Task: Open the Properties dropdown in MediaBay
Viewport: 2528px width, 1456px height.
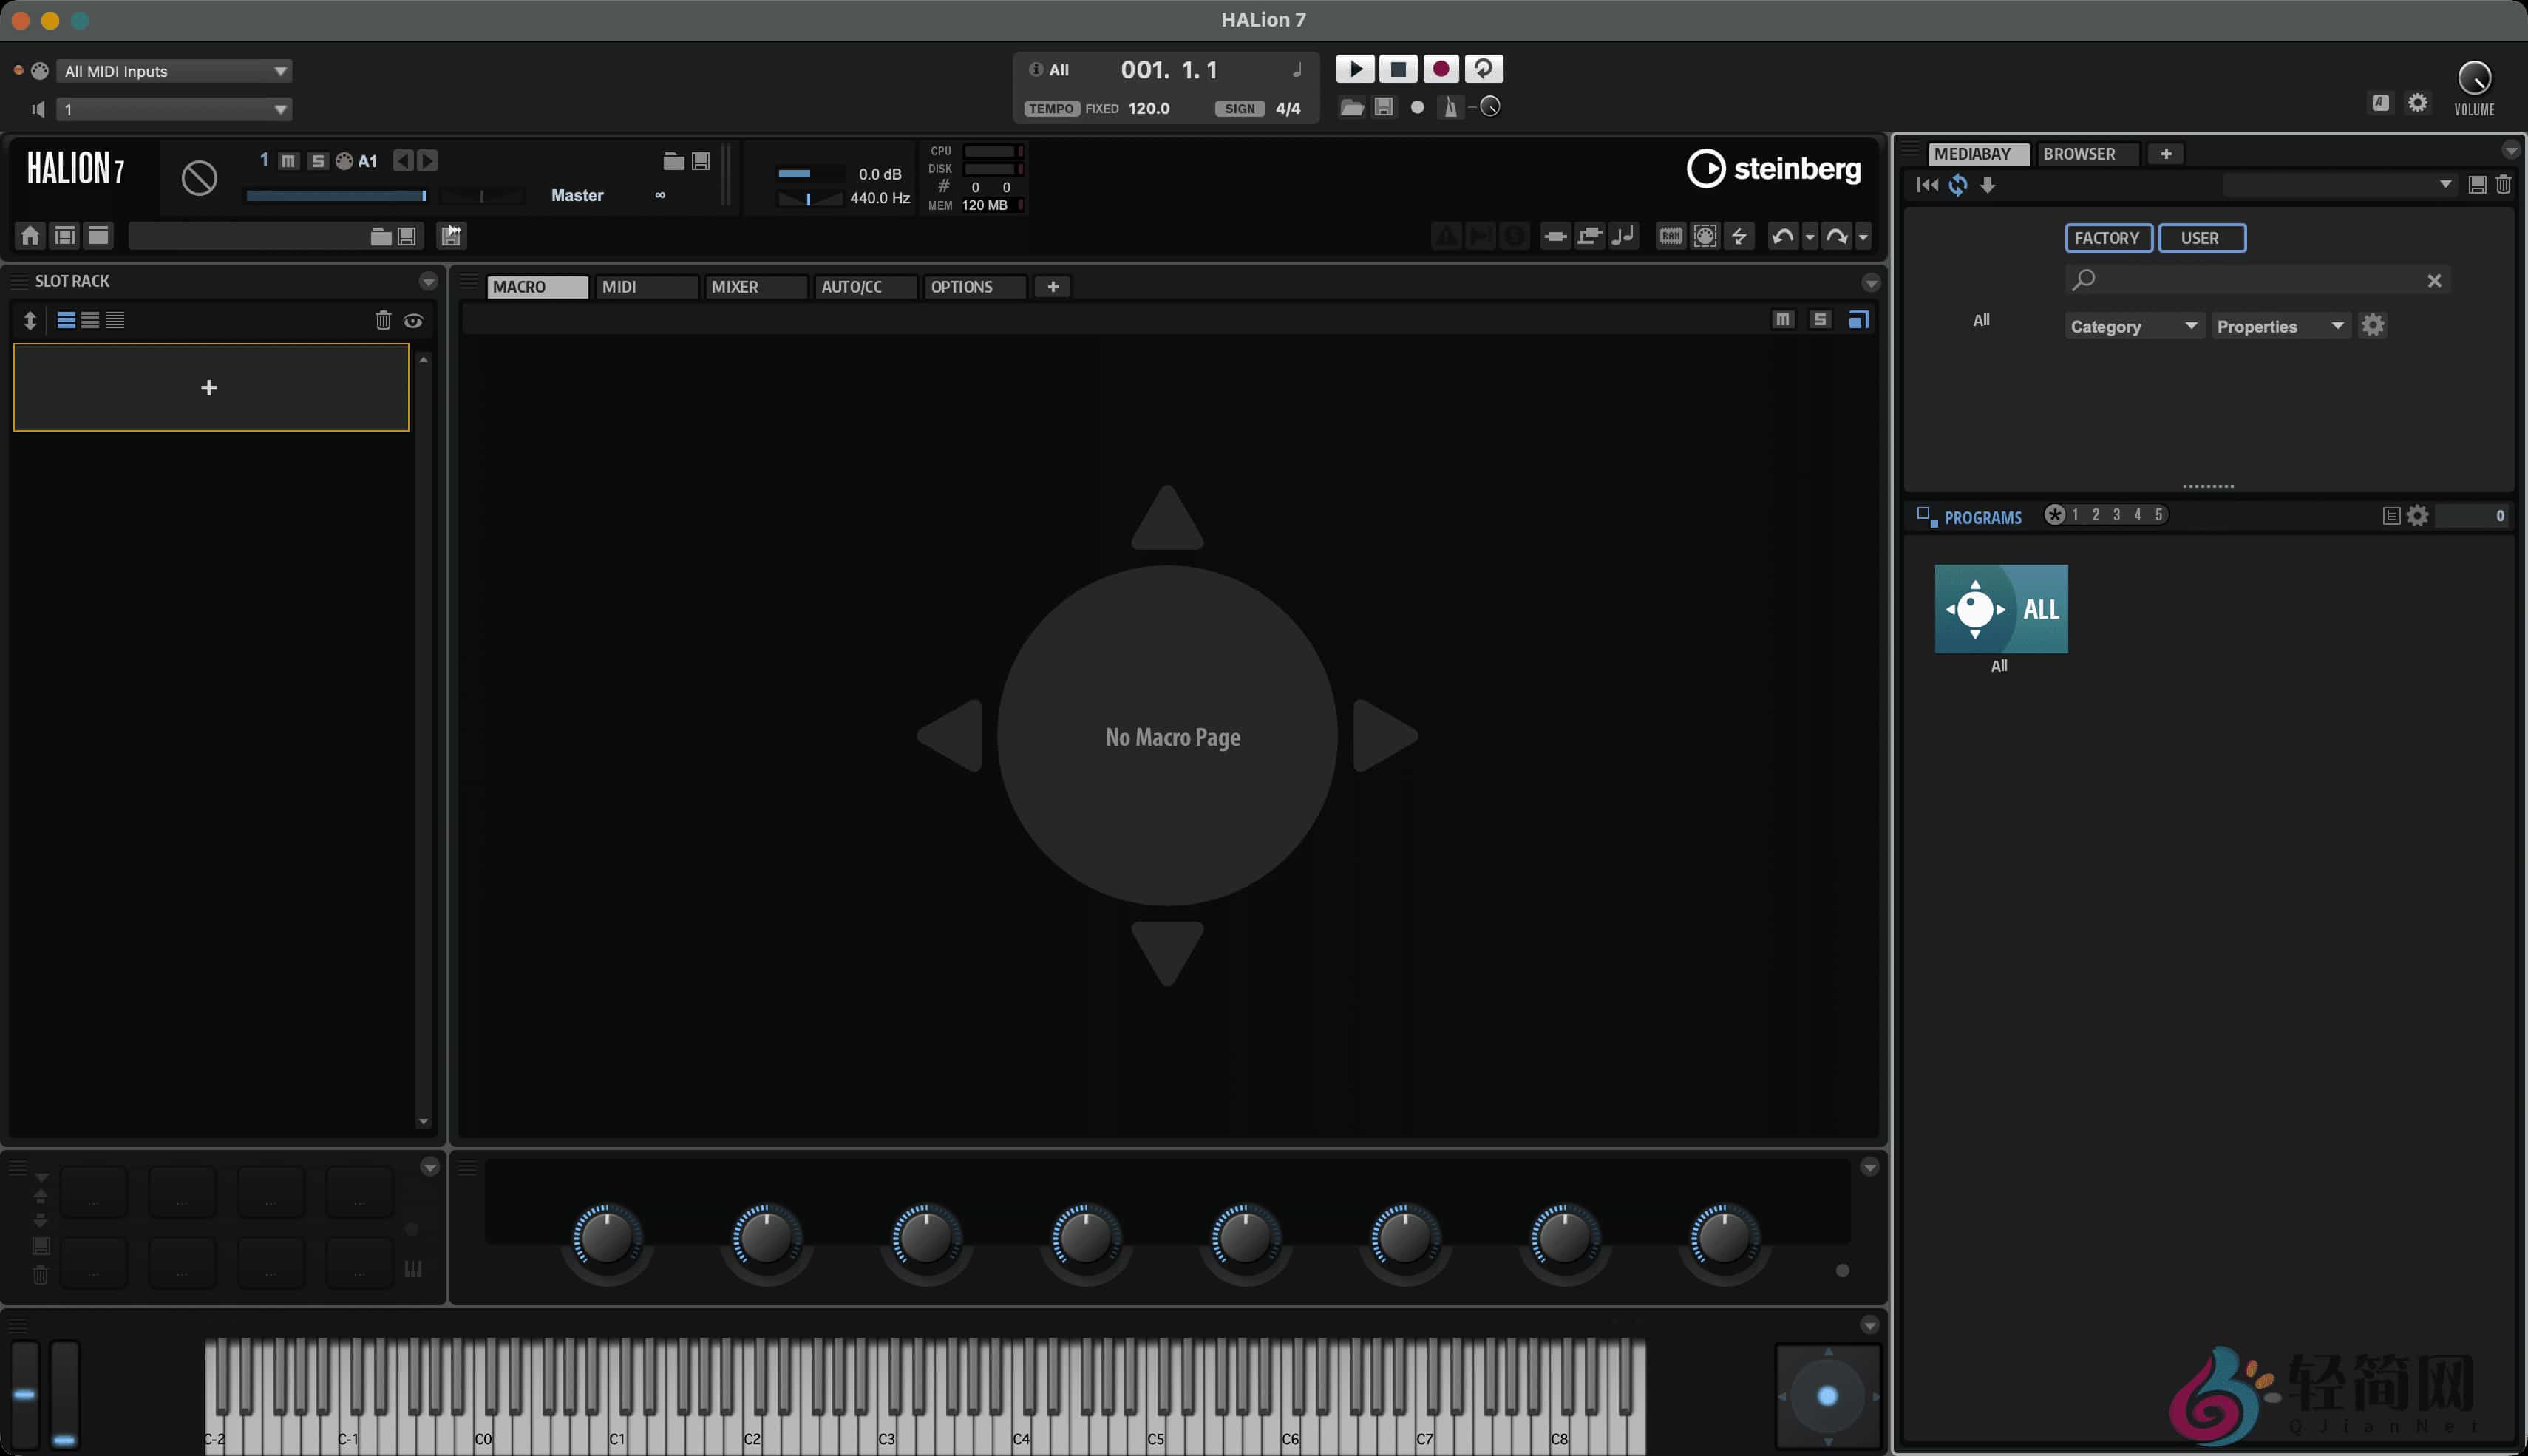Action: (2279, 326)
